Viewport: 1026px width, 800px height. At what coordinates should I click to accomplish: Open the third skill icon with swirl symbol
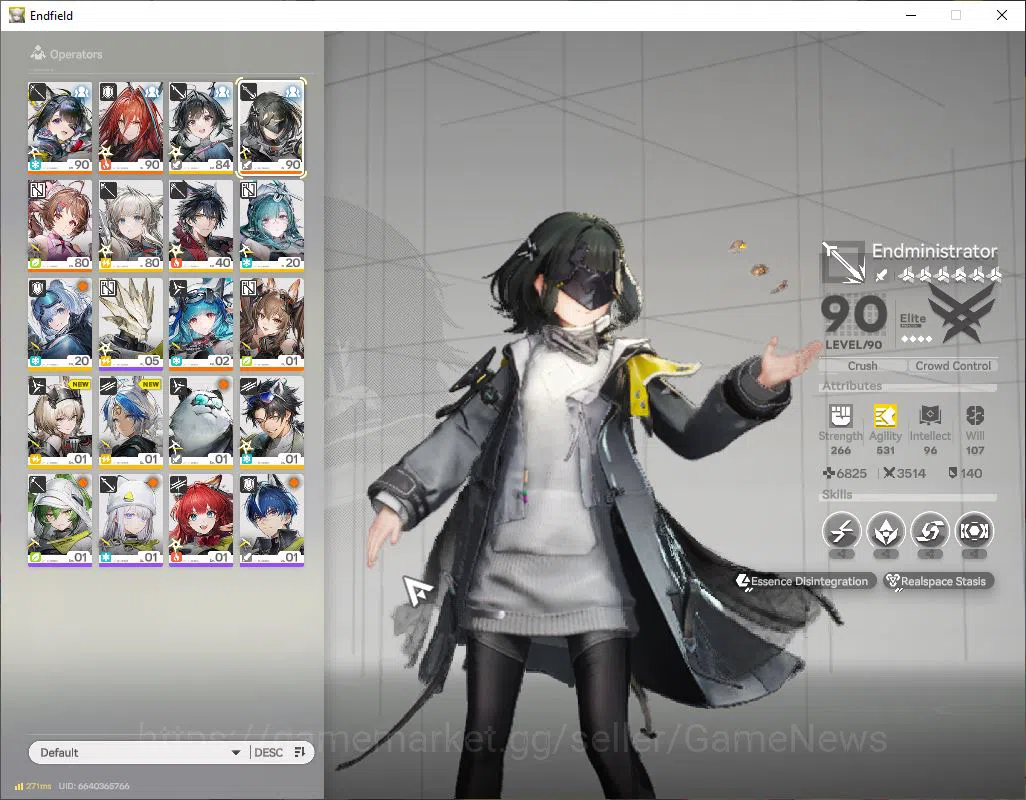930,530
